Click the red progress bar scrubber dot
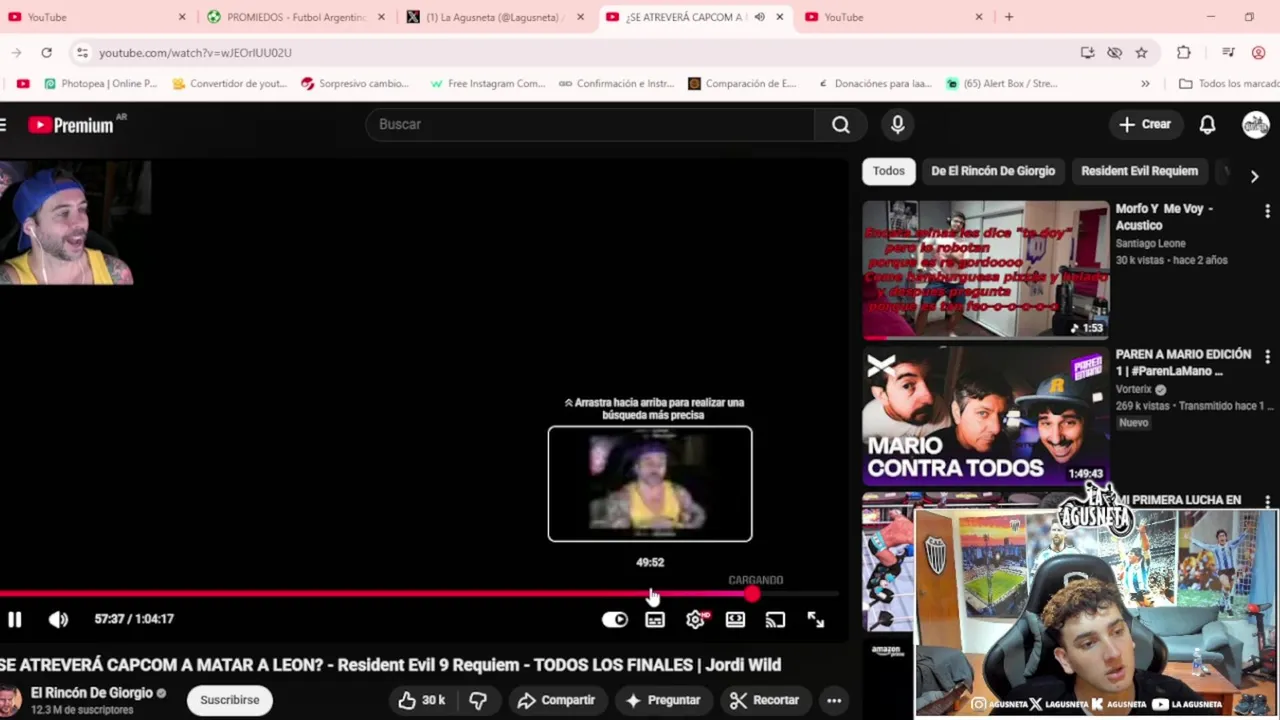 751,594
